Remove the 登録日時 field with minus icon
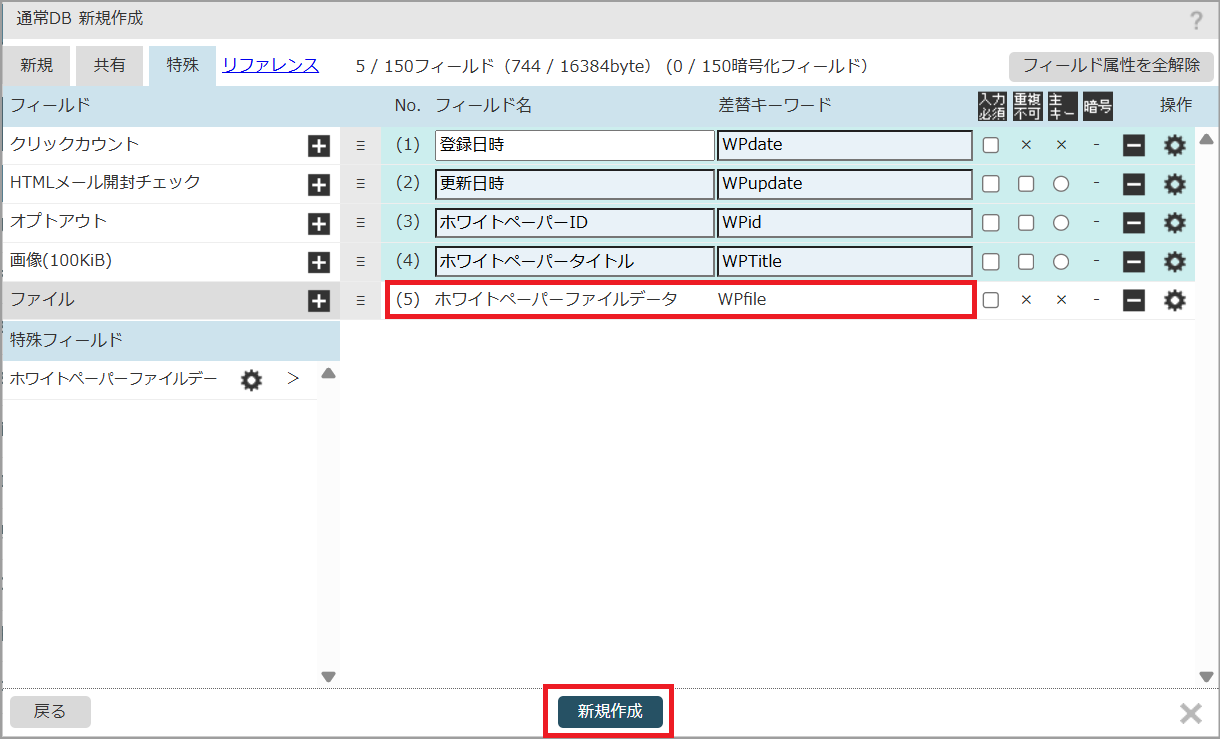This screenshot has height=739, width=1220. coord(1133,146)
